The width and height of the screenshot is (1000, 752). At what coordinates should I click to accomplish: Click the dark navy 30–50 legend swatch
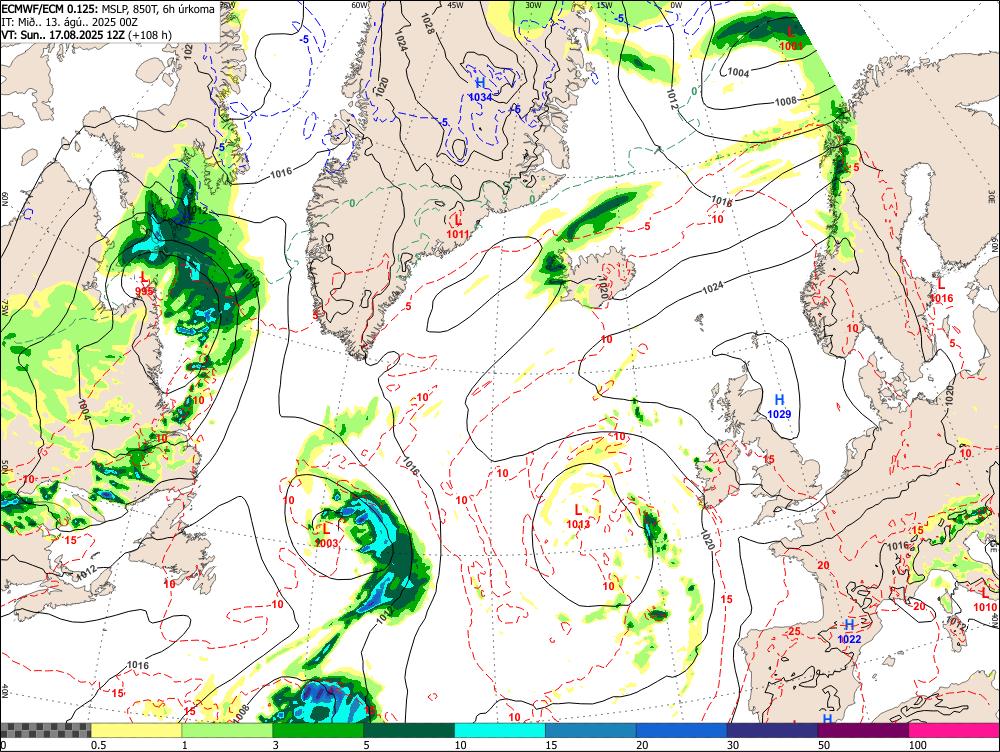click(772, 730)
